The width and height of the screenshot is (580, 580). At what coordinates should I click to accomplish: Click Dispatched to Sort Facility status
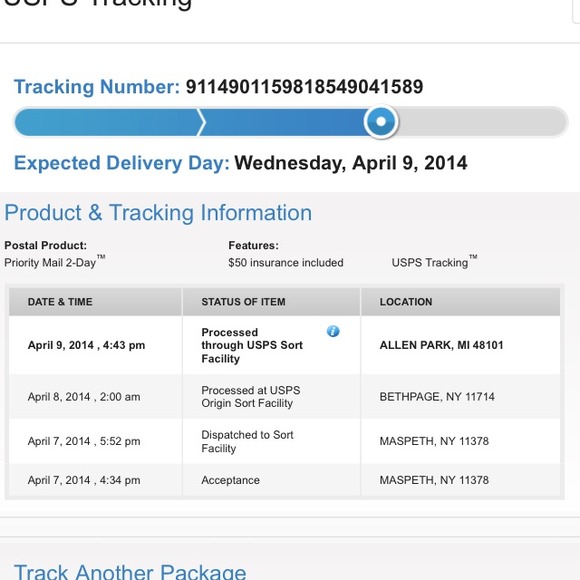click(247, 441)
